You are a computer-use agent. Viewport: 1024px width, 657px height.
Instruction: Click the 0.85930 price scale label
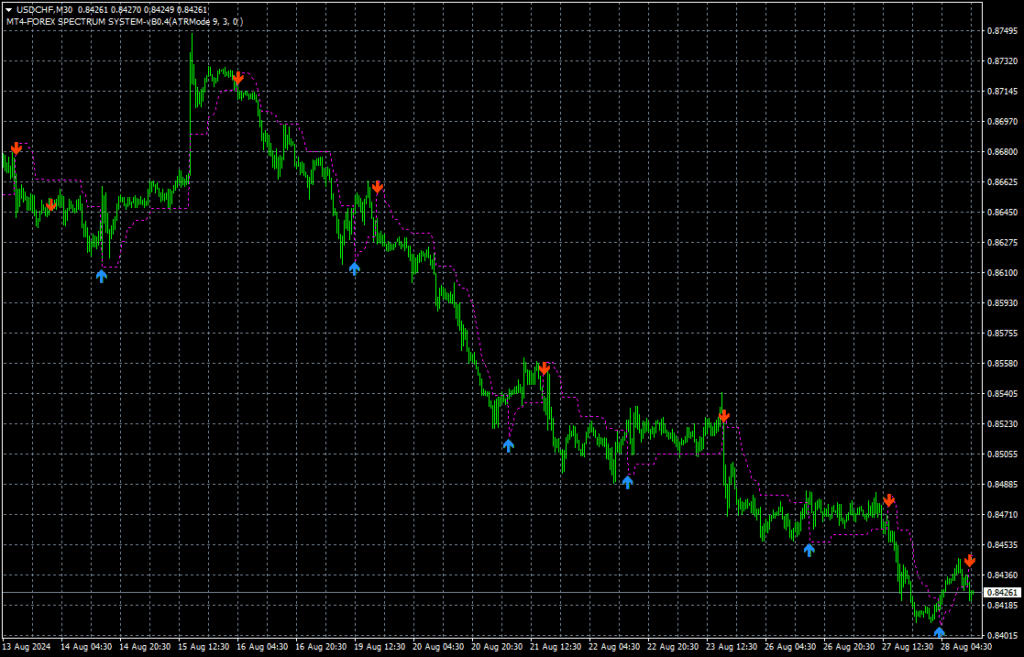tap(1000, 303)
